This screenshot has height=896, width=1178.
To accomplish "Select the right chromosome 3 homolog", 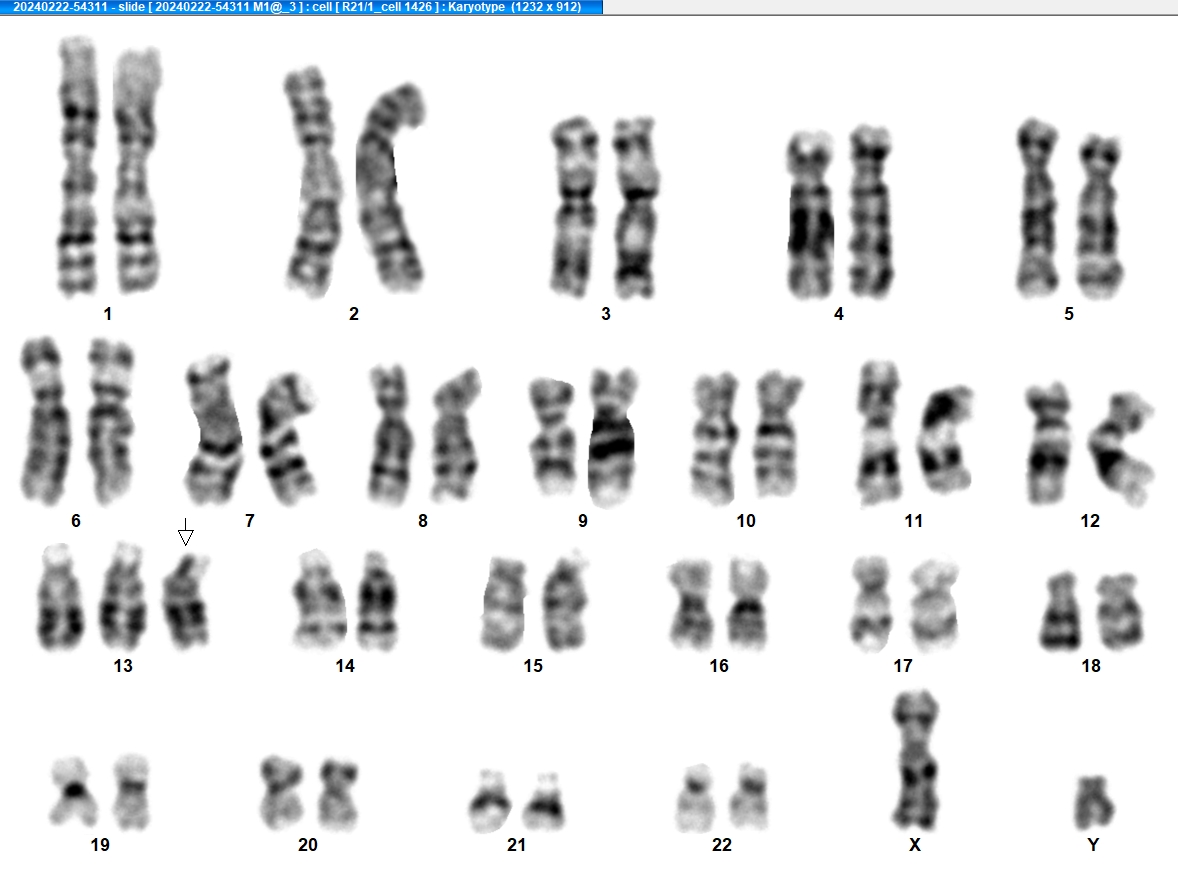I will pyautogui.click(x=635, y=208).
